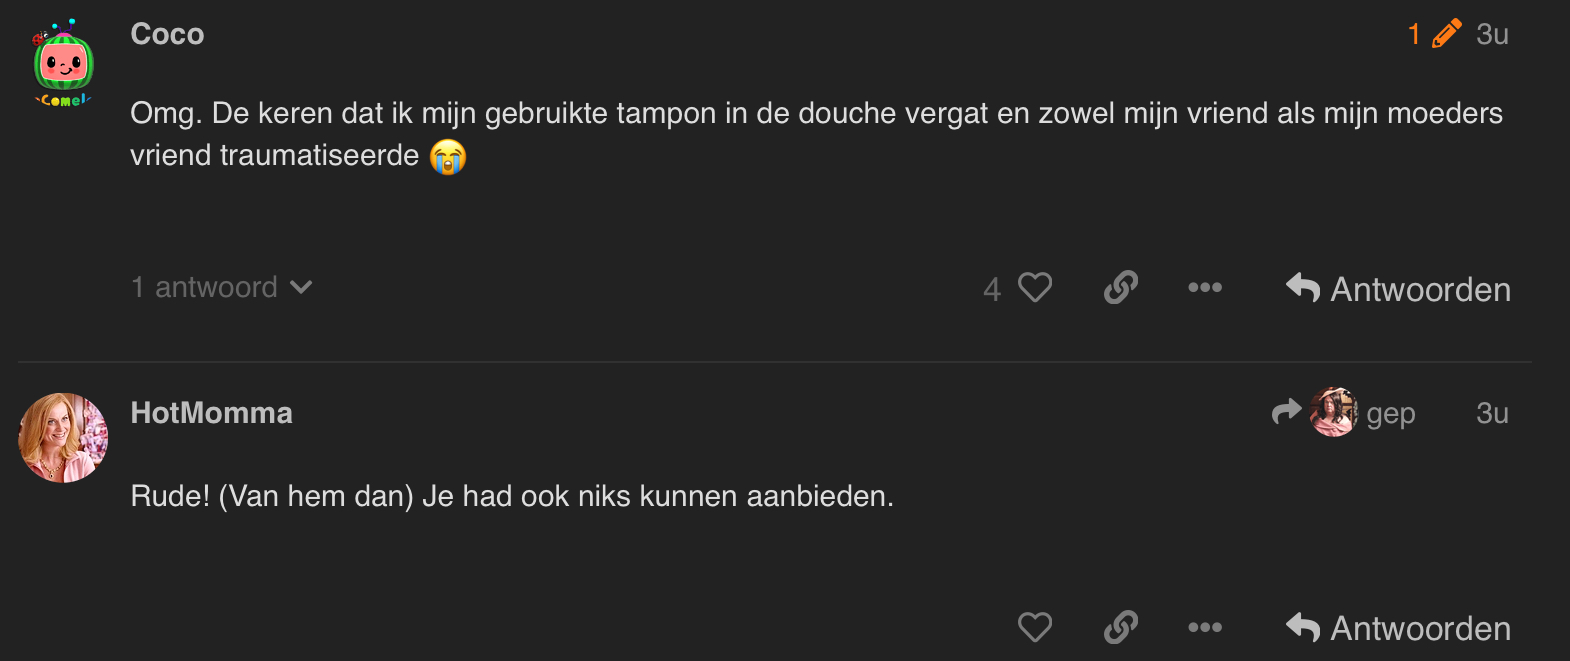The width and height of the screenshot is (1570, 661).
Task: Click the 'gep' replied-to username
Action: [x=1390, y=414]
